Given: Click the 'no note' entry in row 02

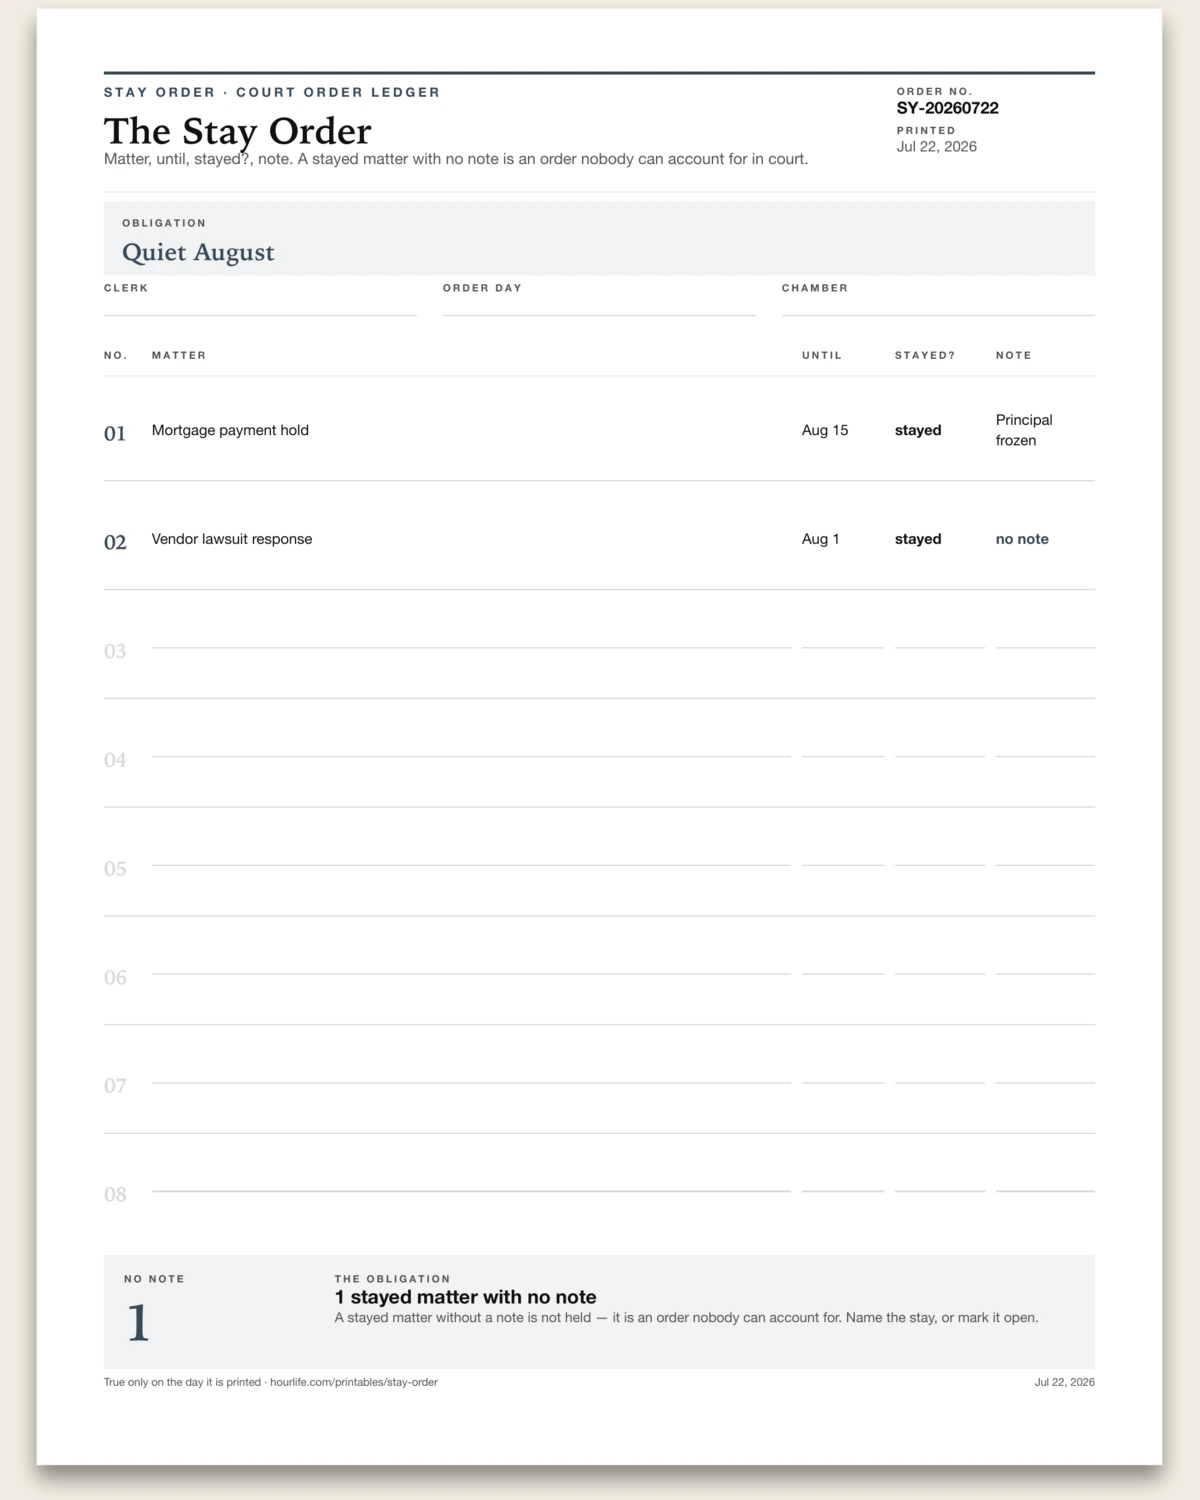Looking at the screenshot, I should [x=1022, y=539].
